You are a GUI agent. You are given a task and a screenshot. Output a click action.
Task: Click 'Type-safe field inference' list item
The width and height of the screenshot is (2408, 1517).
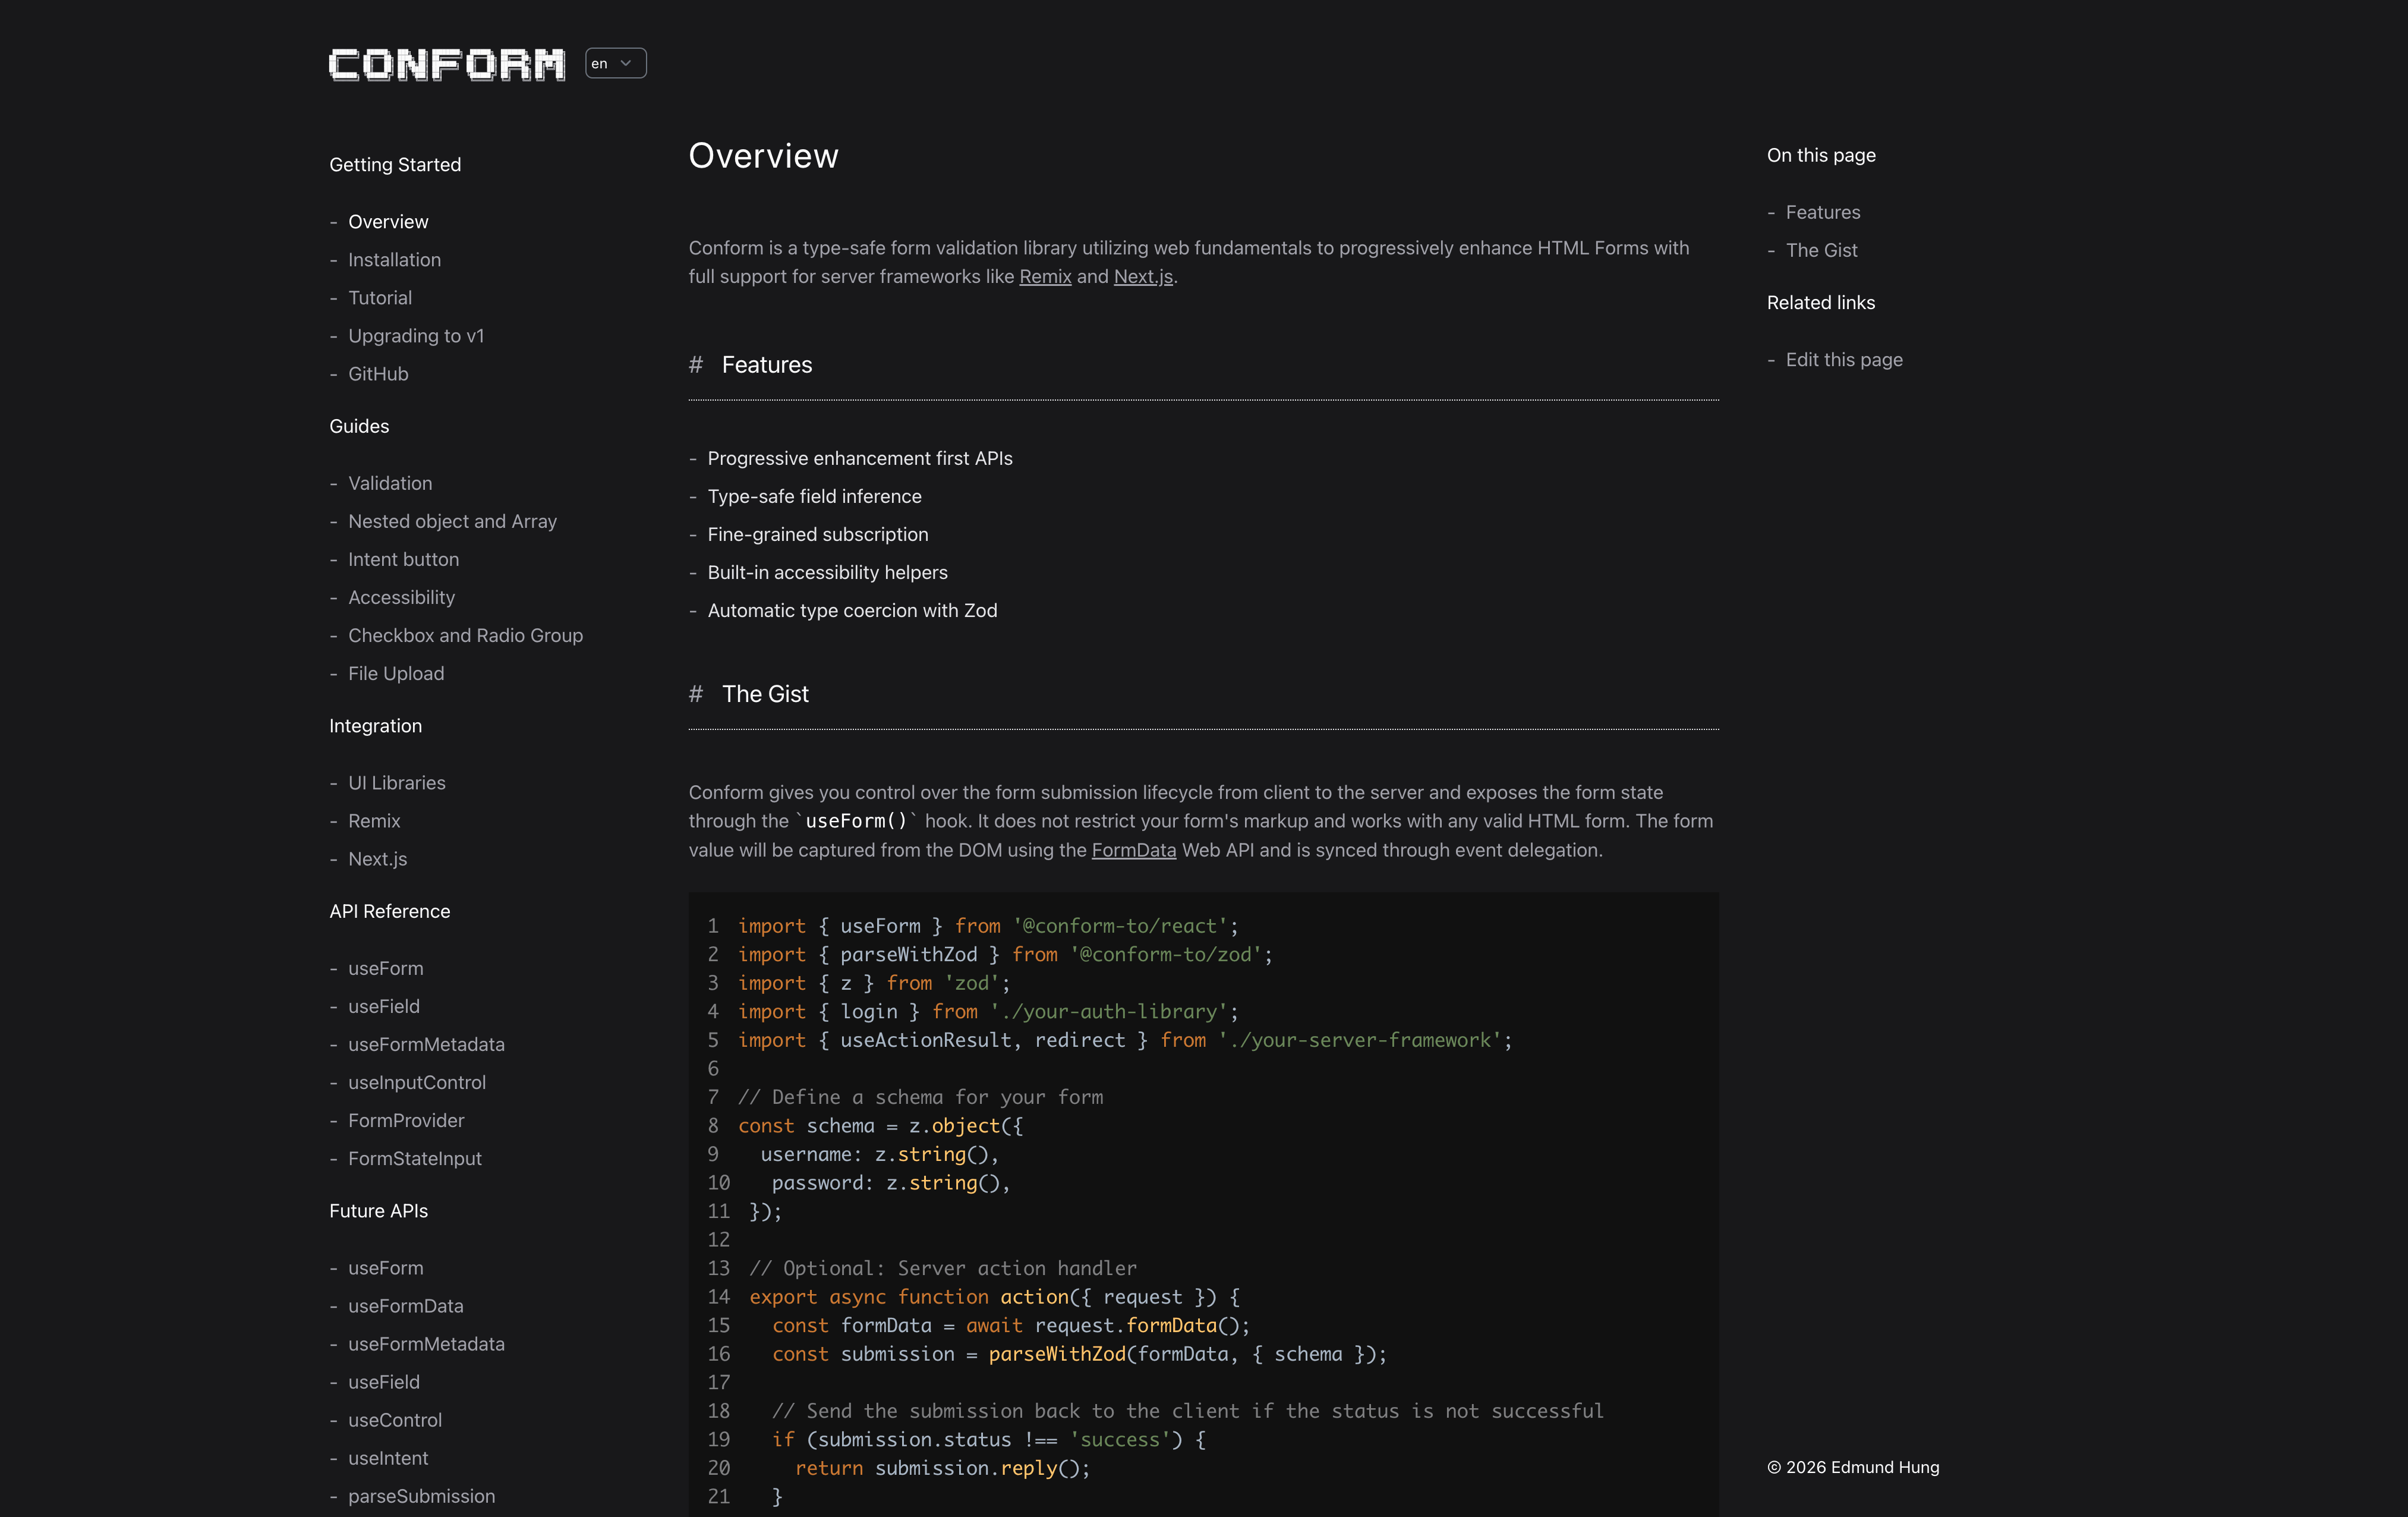point(814,496)
